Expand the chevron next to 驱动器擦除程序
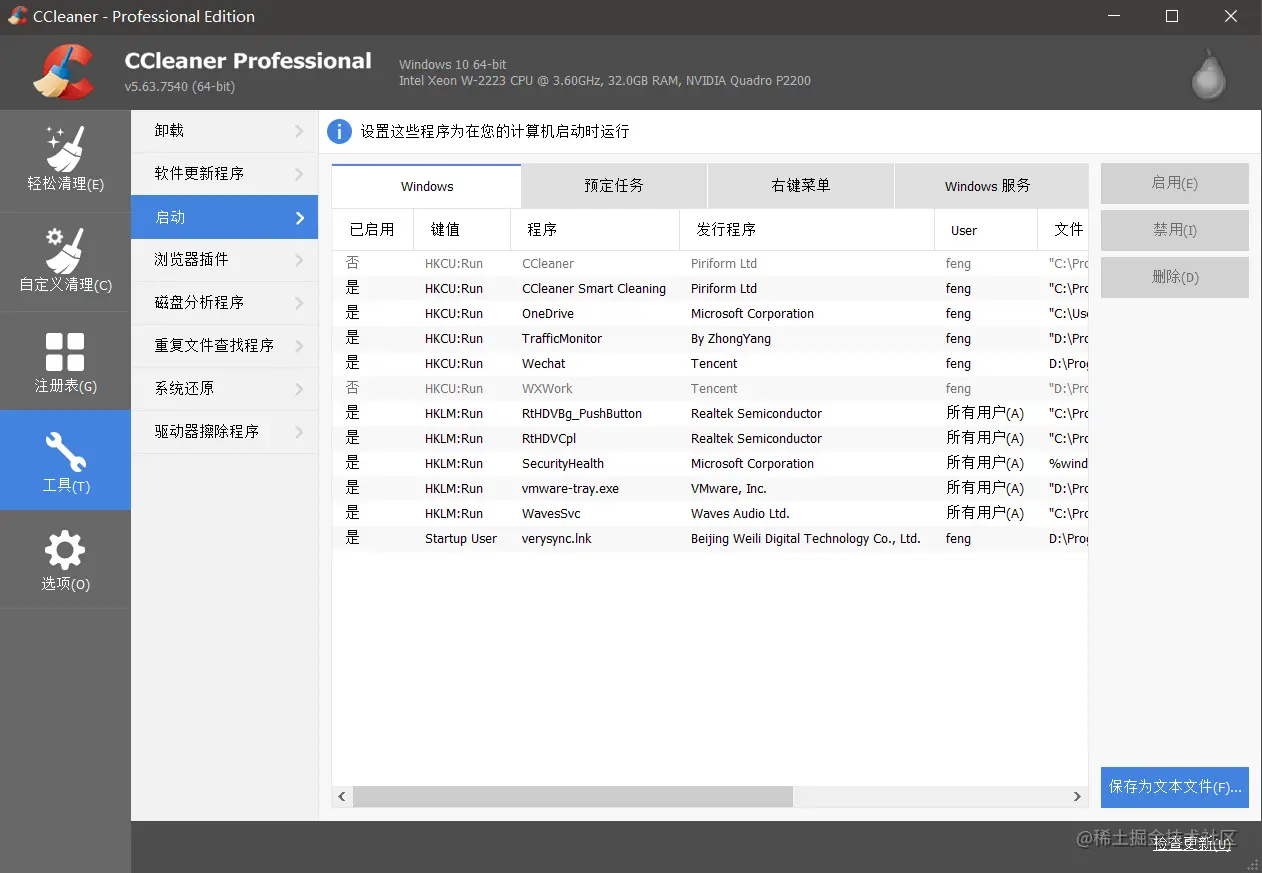 point(299,432)
